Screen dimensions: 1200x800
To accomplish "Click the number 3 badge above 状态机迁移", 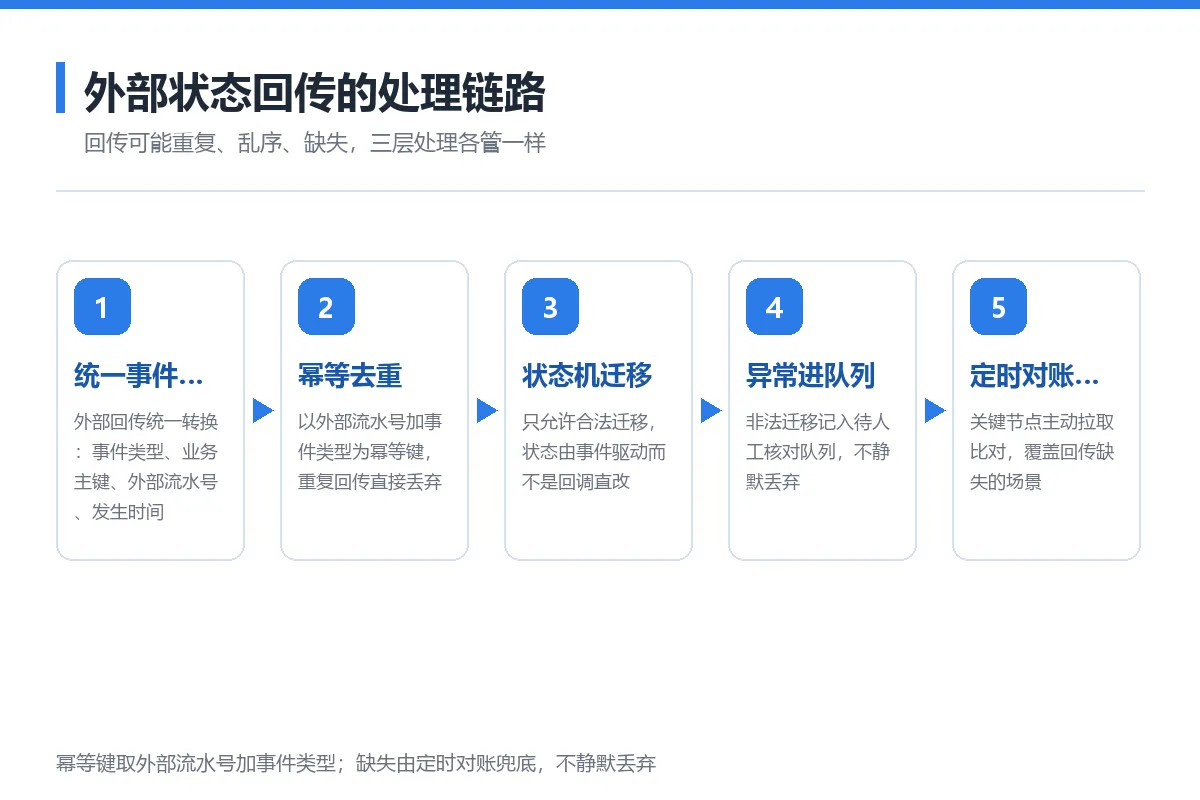I will coord(550,306).
